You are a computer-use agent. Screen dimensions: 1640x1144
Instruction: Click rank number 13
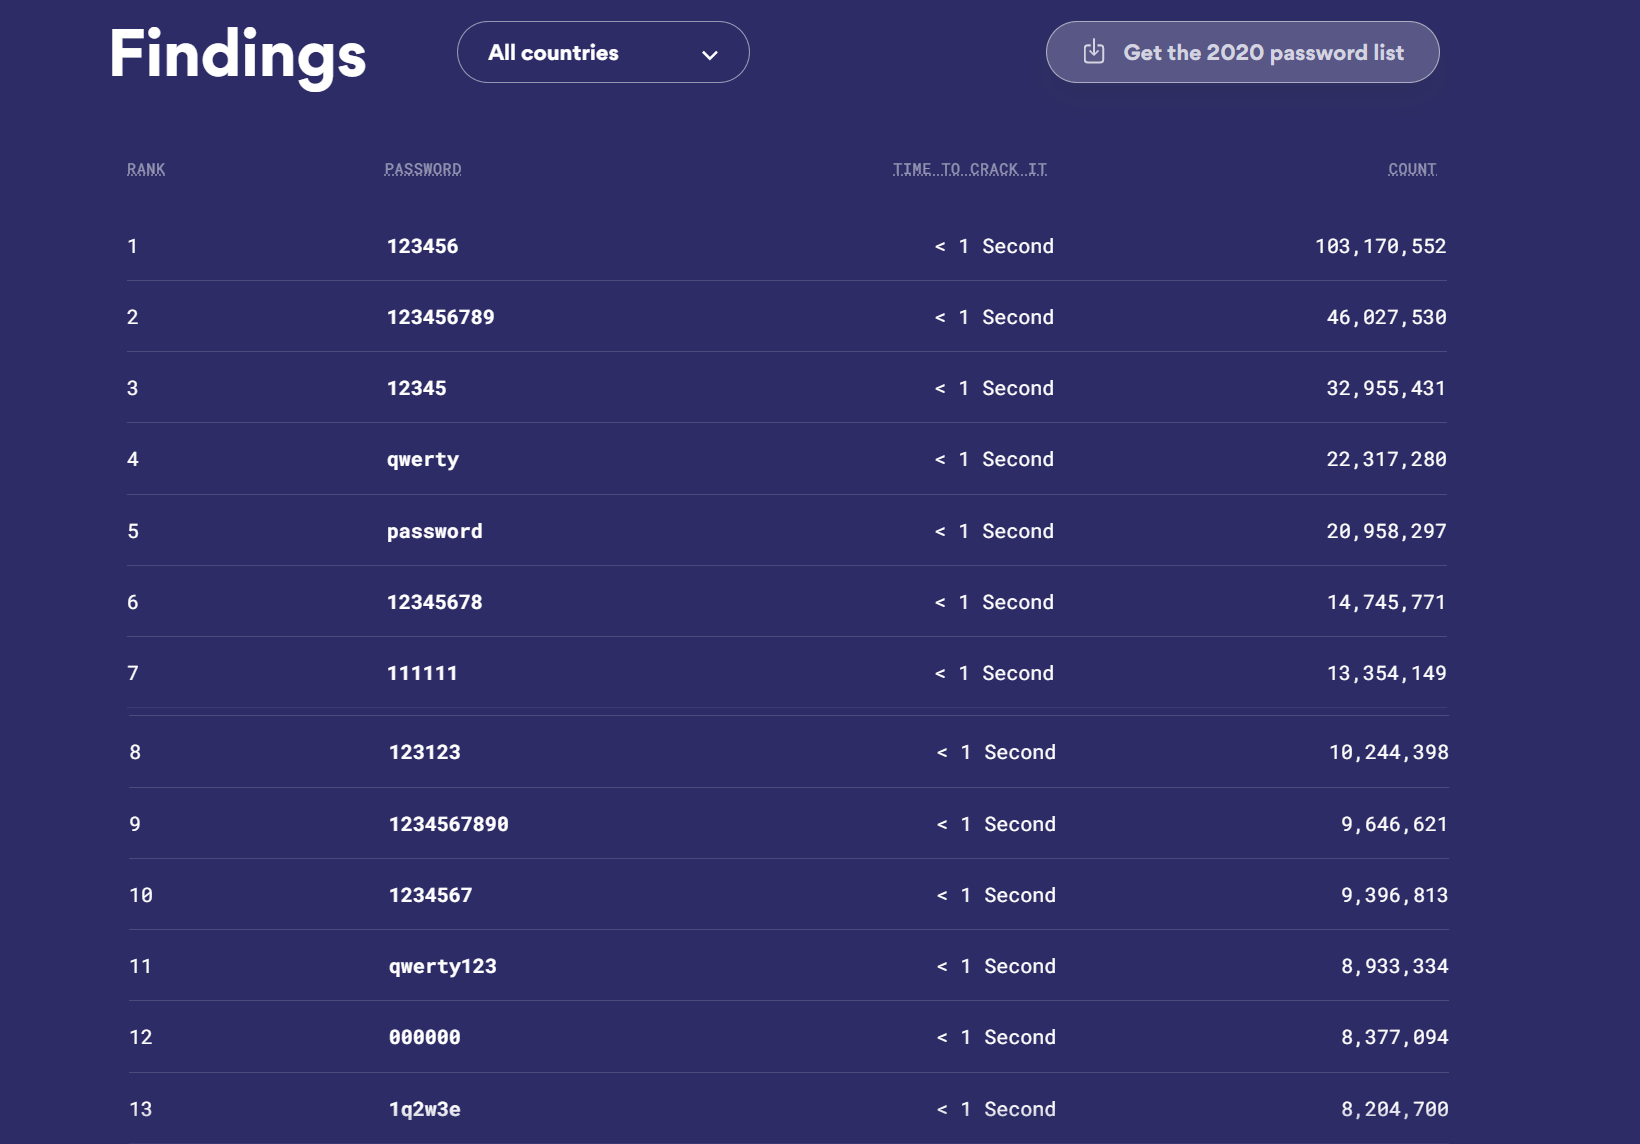click(x=141, y=1109)
